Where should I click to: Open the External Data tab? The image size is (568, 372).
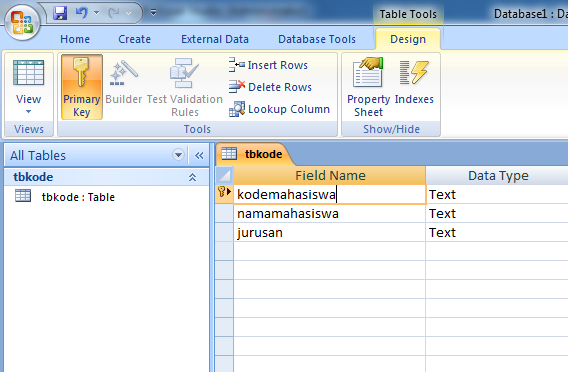click(x=215, y=39)
